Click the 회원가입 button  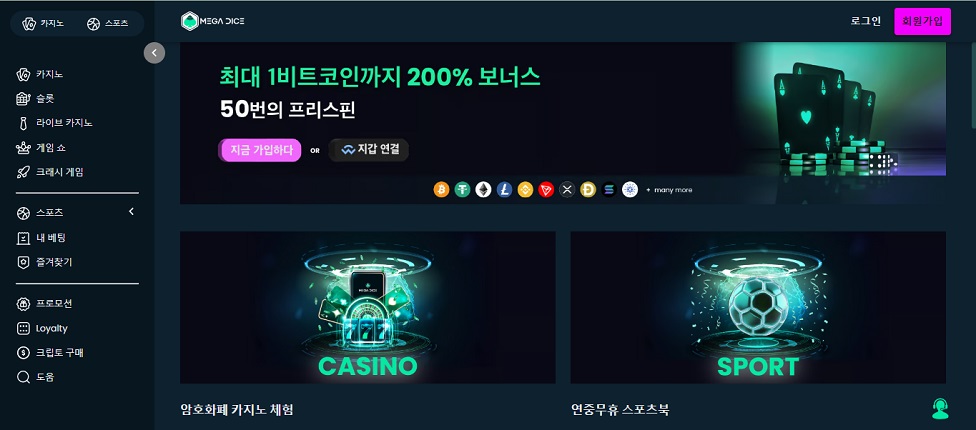922,21
